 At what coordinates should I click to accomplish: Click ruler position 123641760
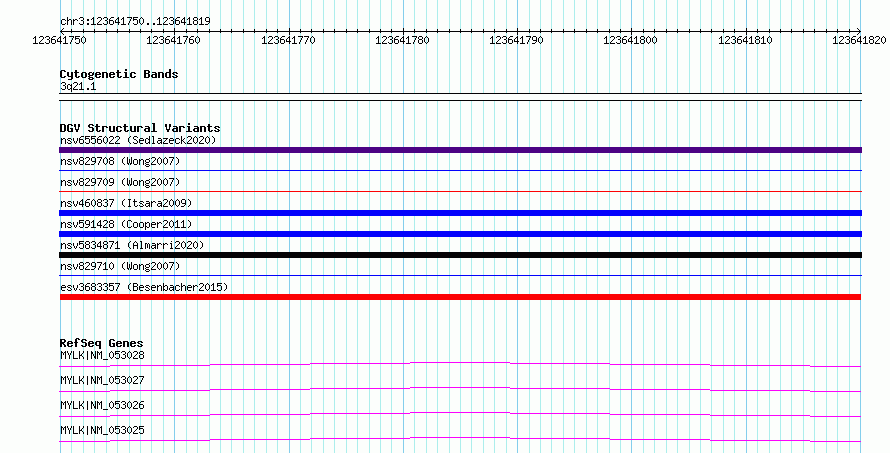173,40
